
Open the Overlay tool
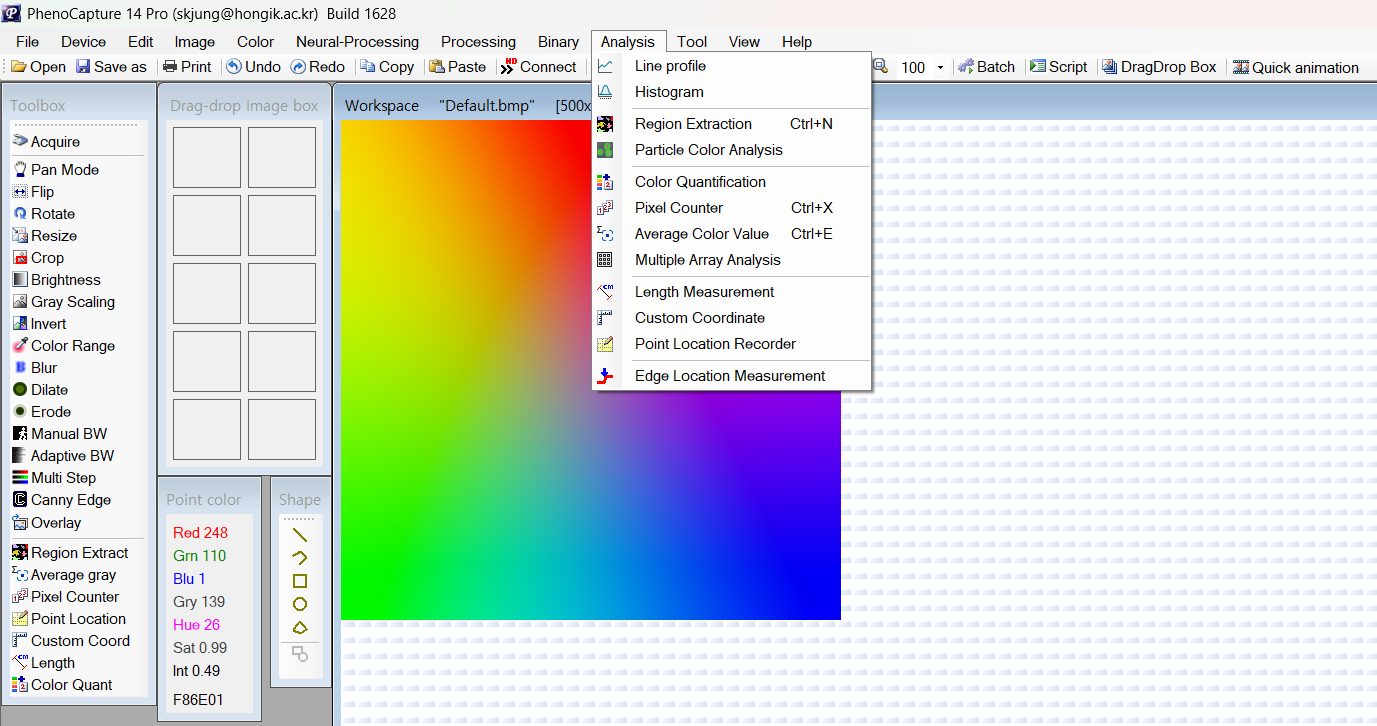(47, 523)
